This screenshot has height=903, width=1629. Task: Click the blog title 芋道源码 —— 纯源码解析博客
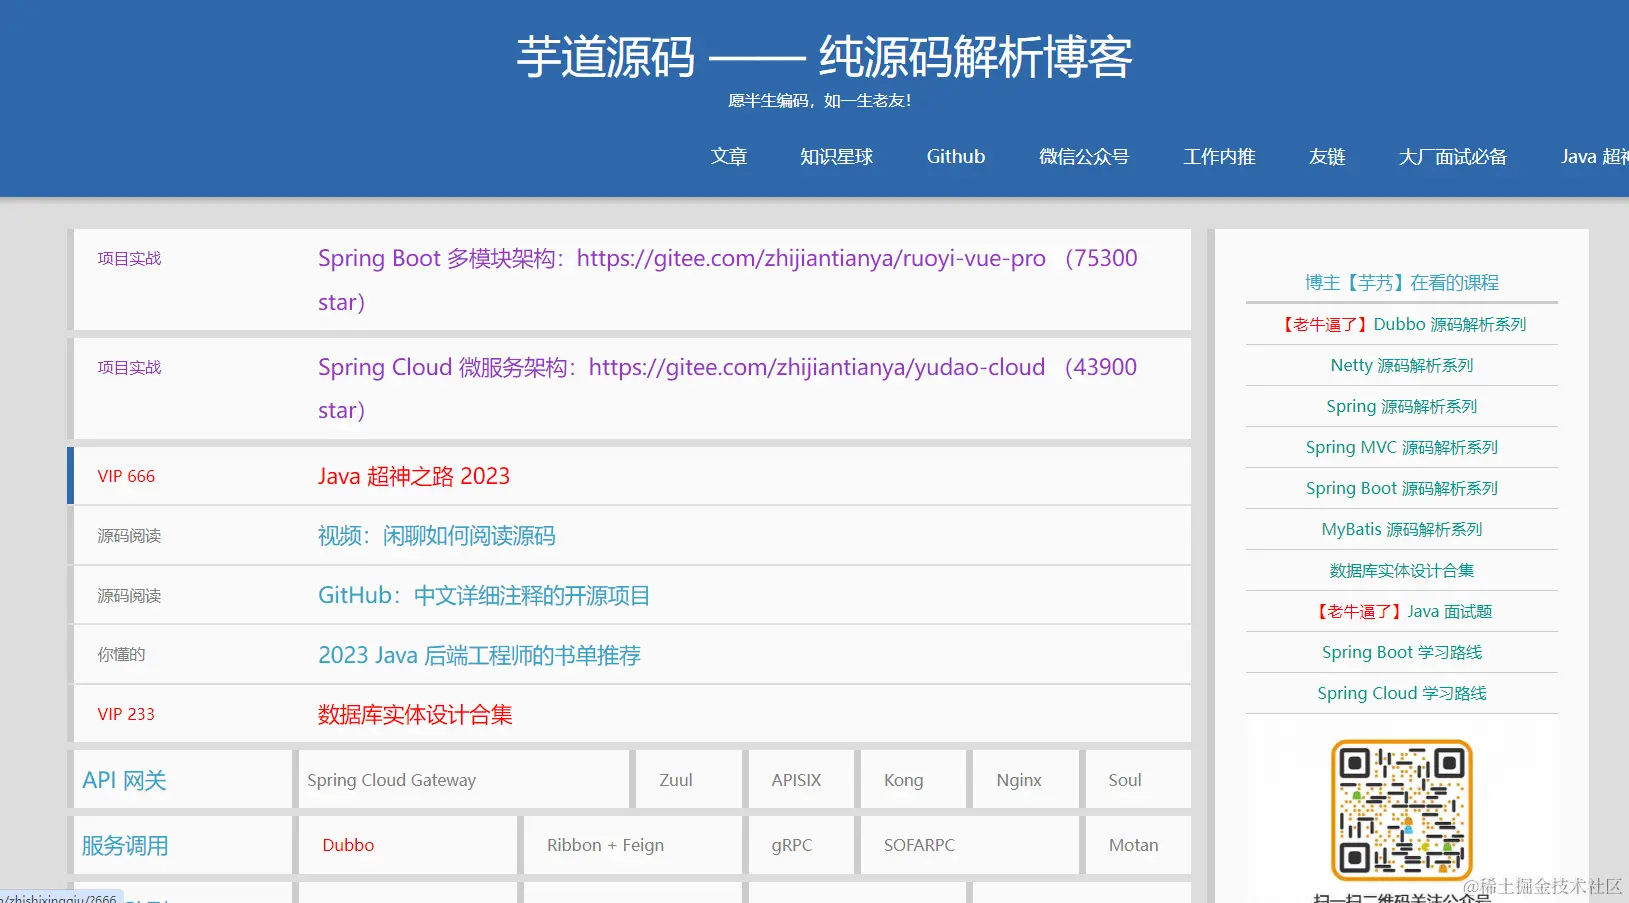(x=824, y=57)
